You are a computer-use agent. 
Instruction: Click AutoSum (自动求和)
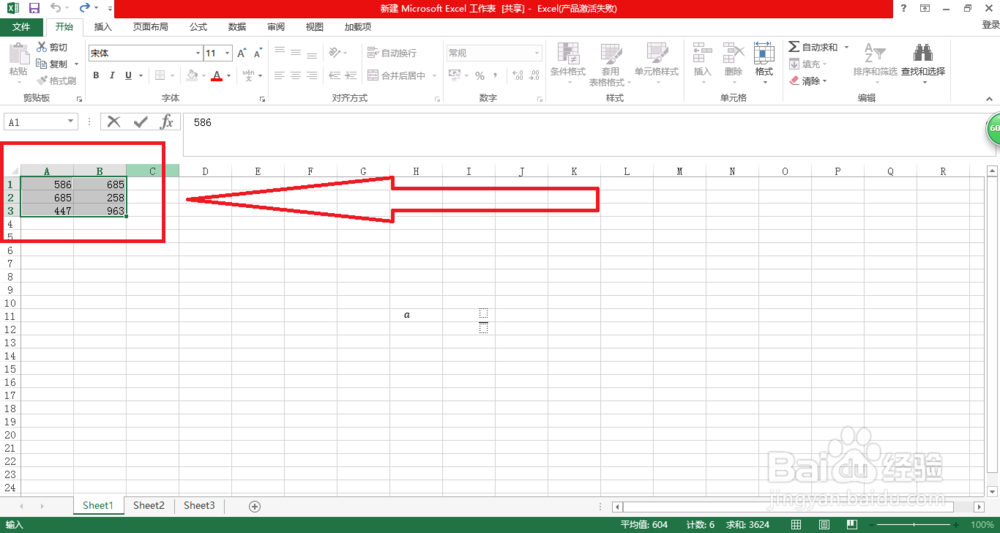coord(812,47)
